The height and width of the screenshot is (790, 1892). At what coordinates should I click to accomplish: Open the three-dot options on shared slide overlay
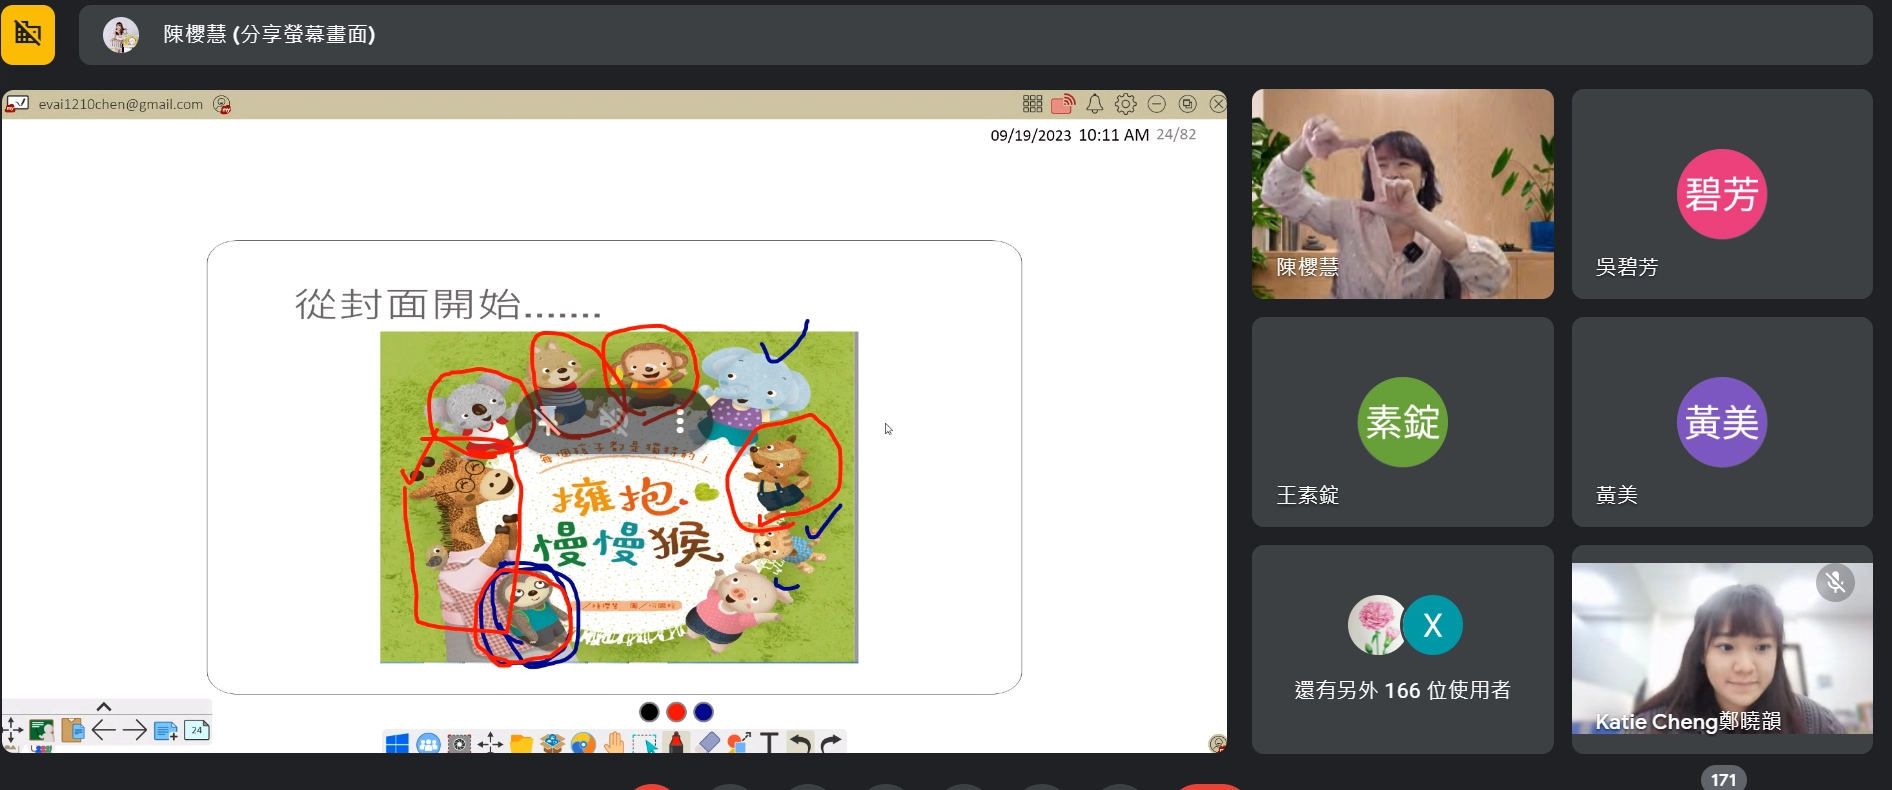[x=680, y=421]
